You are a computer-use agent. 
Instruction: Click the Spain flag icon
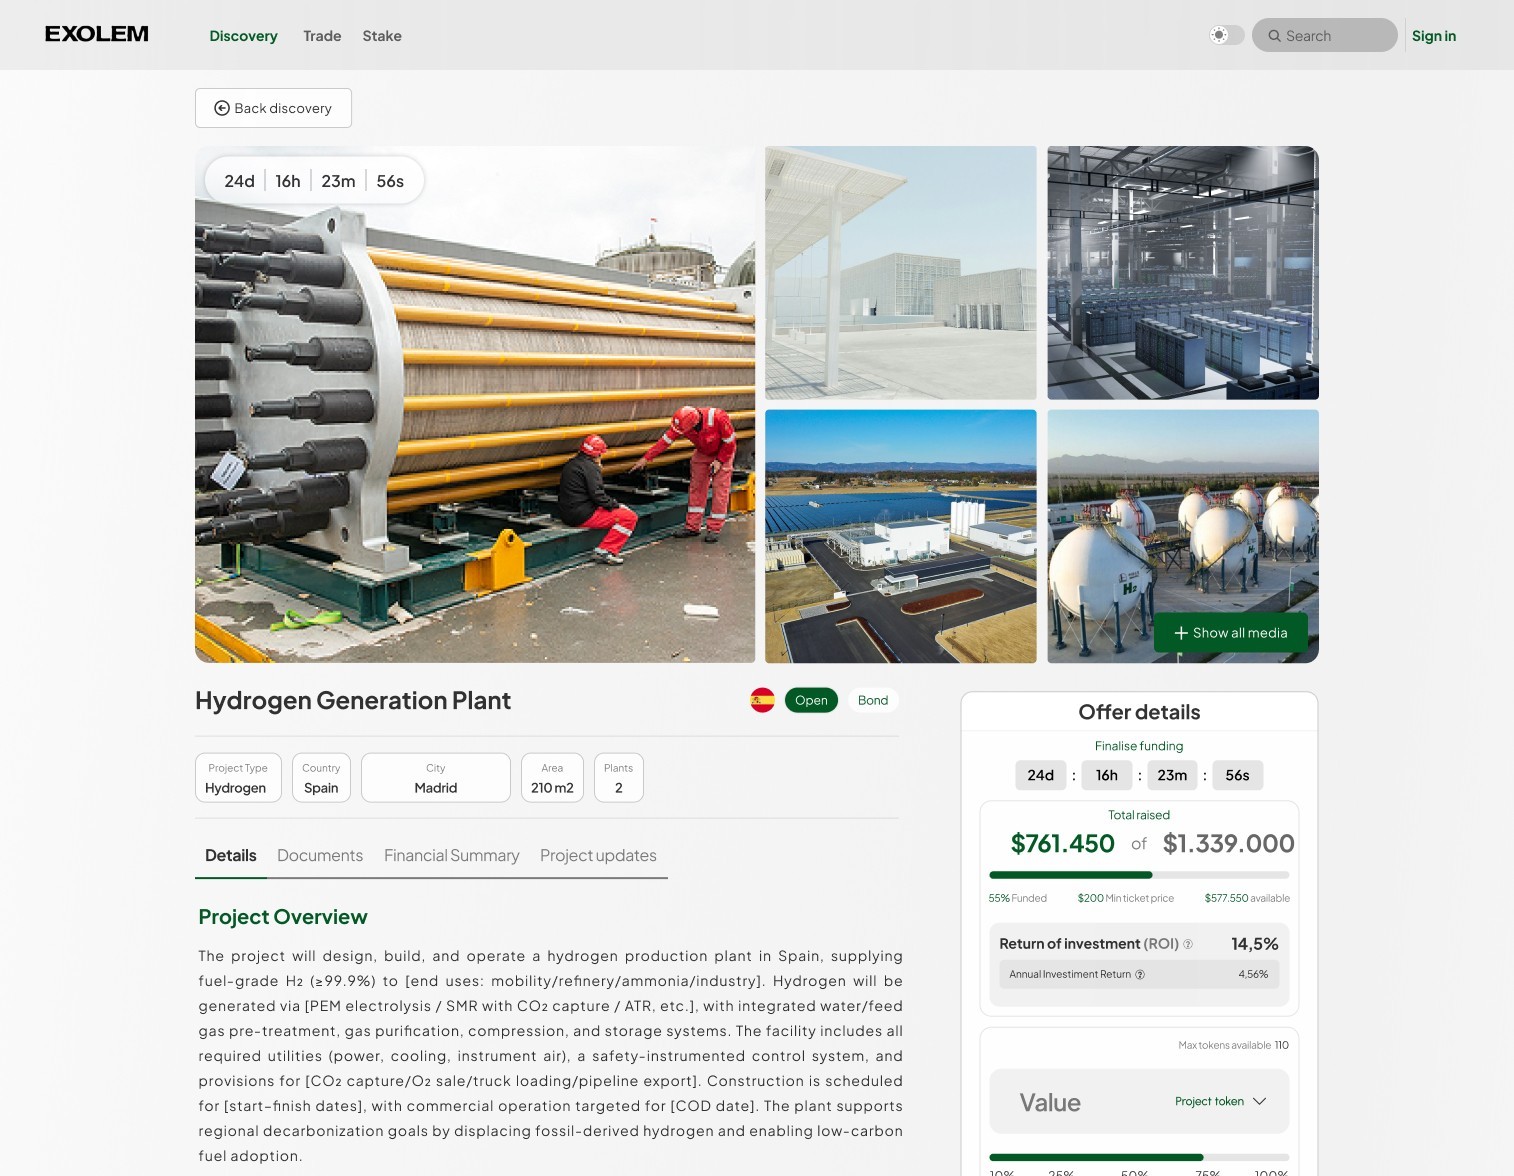click(x=762, y=700)
